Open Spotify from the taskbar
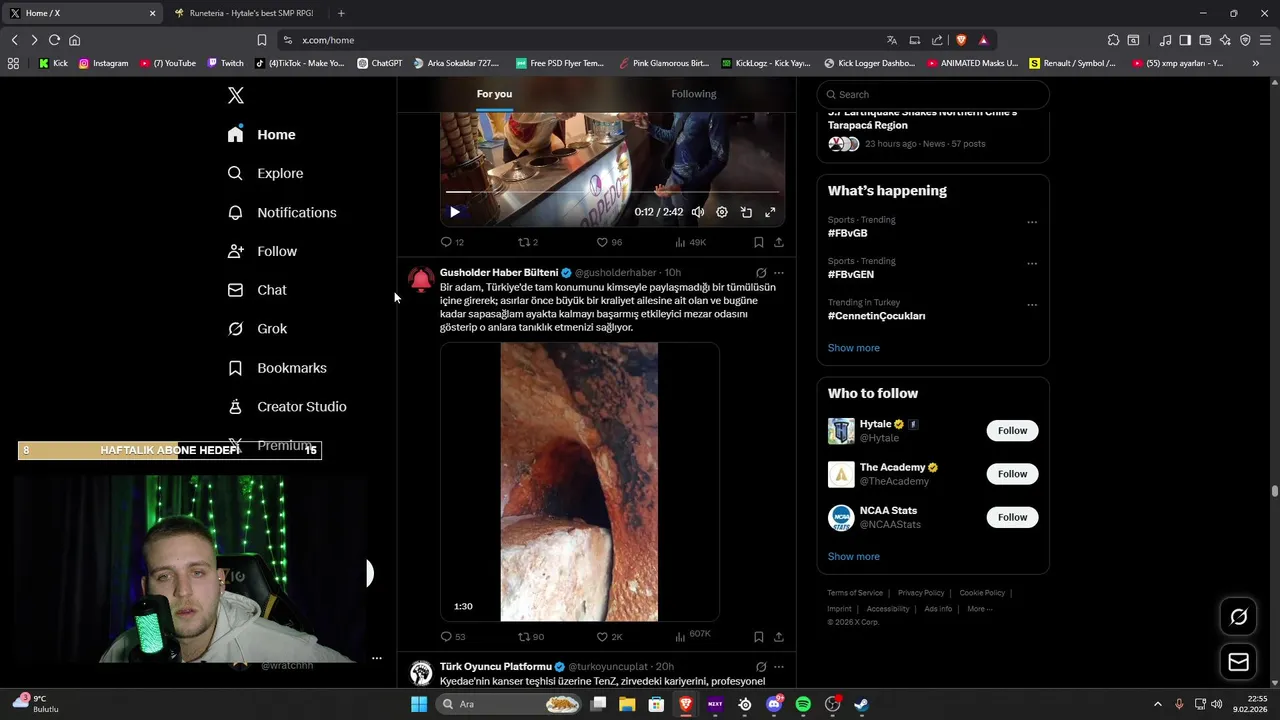This screenshot has height=720, width=1280. (x=803, y=704)
